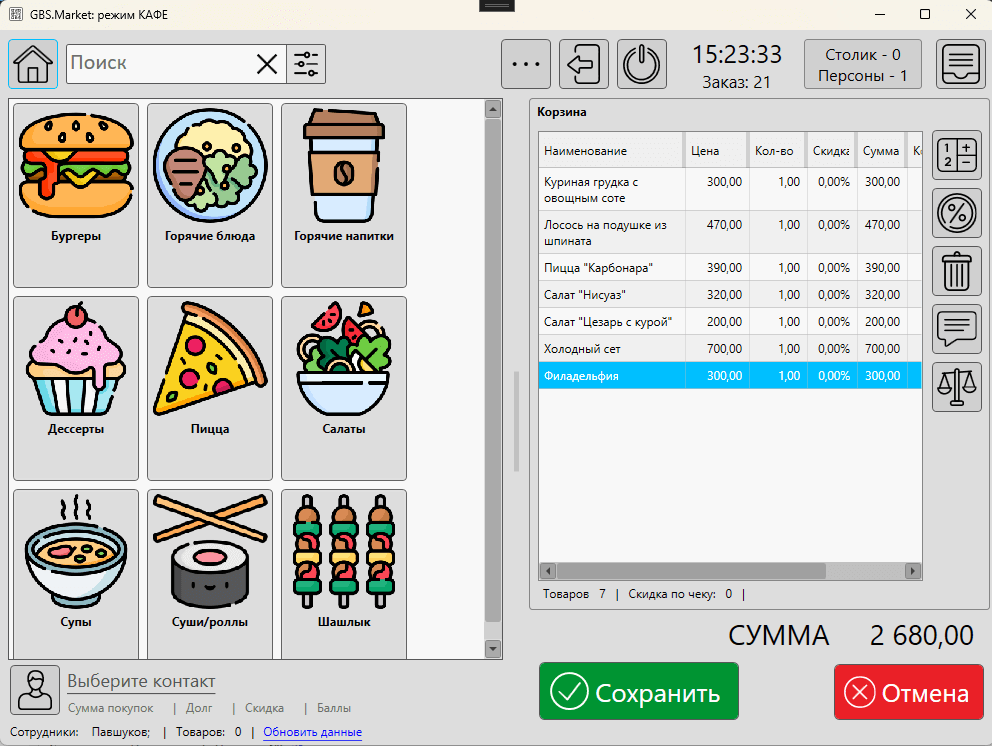Image resolution: width=992 pixels, height=746 pixels.
Task: Select Холодный сет row in cart
Action: 610,349
